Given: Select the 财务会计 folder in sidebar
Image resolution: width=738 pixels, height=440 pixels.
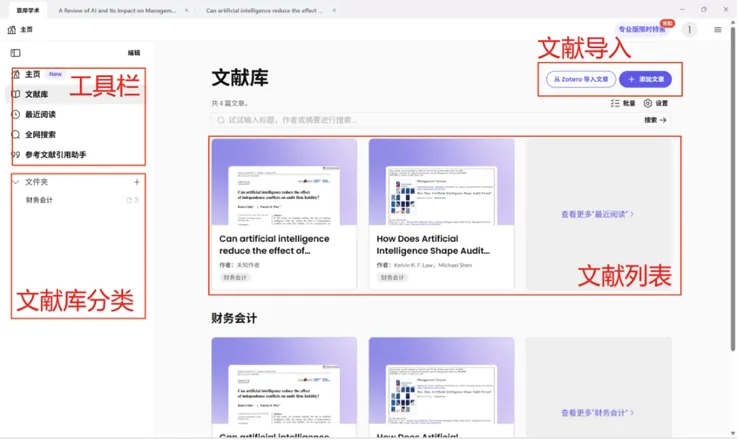Looking at the screenshot, I should (40, 200).
